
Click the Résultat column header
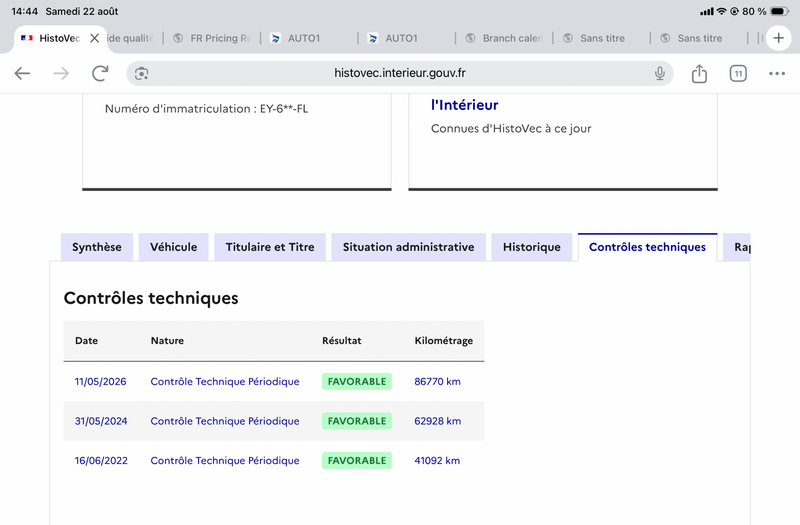click(x=341, y=340)
